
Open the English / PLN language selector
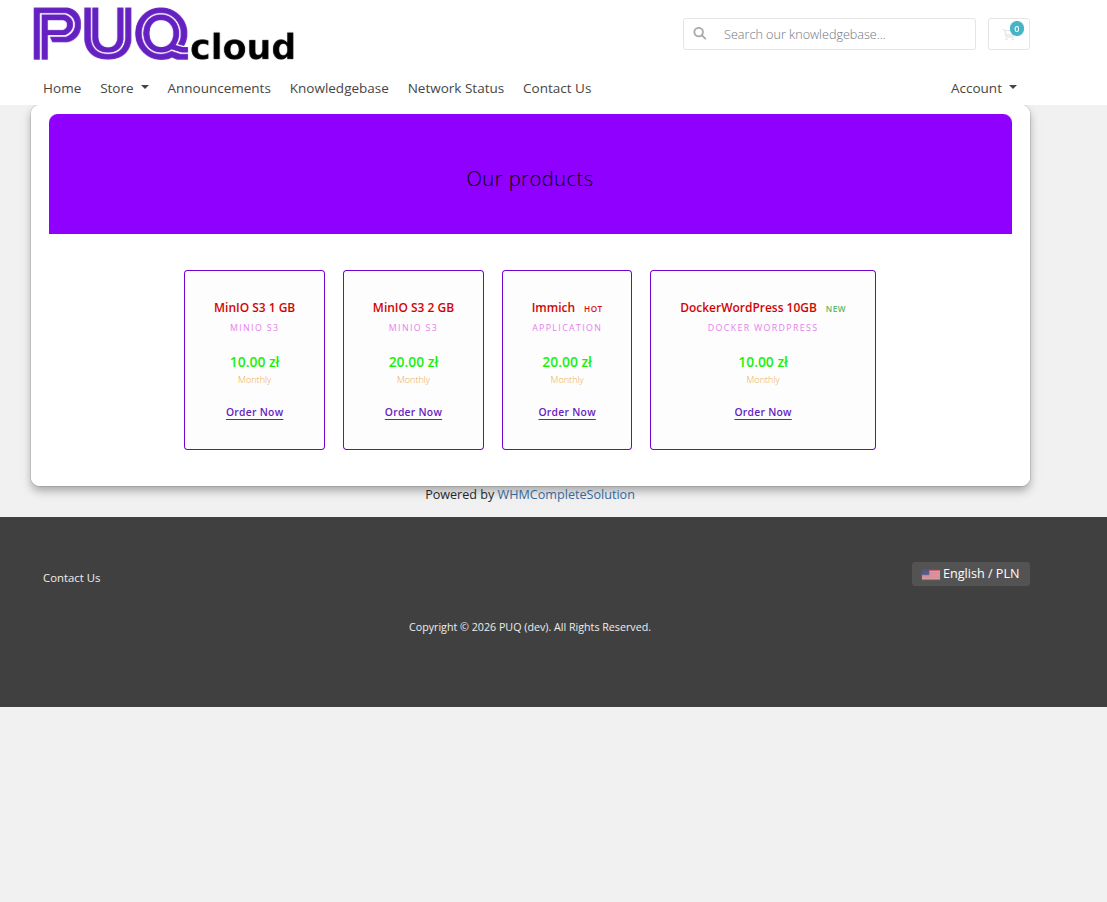[x=970, y=574]
